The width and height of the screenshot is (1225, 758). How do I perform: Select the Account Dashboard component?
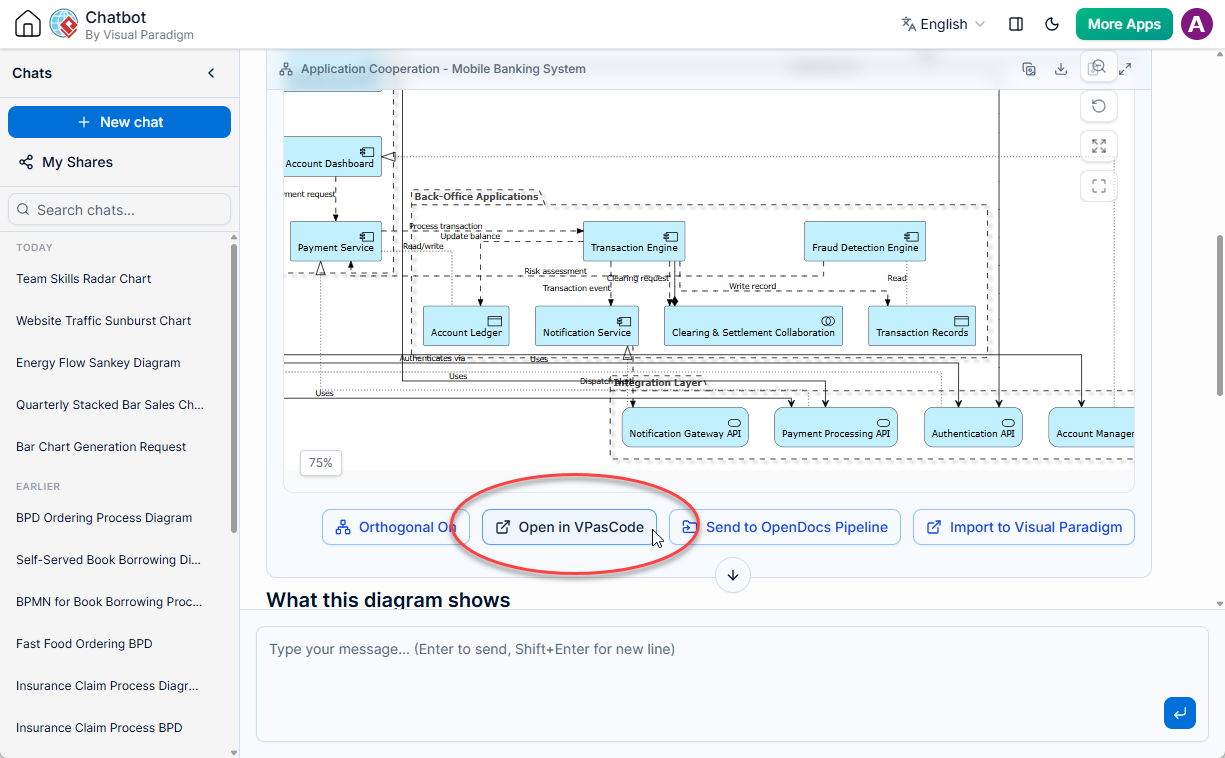pos(332,157)
